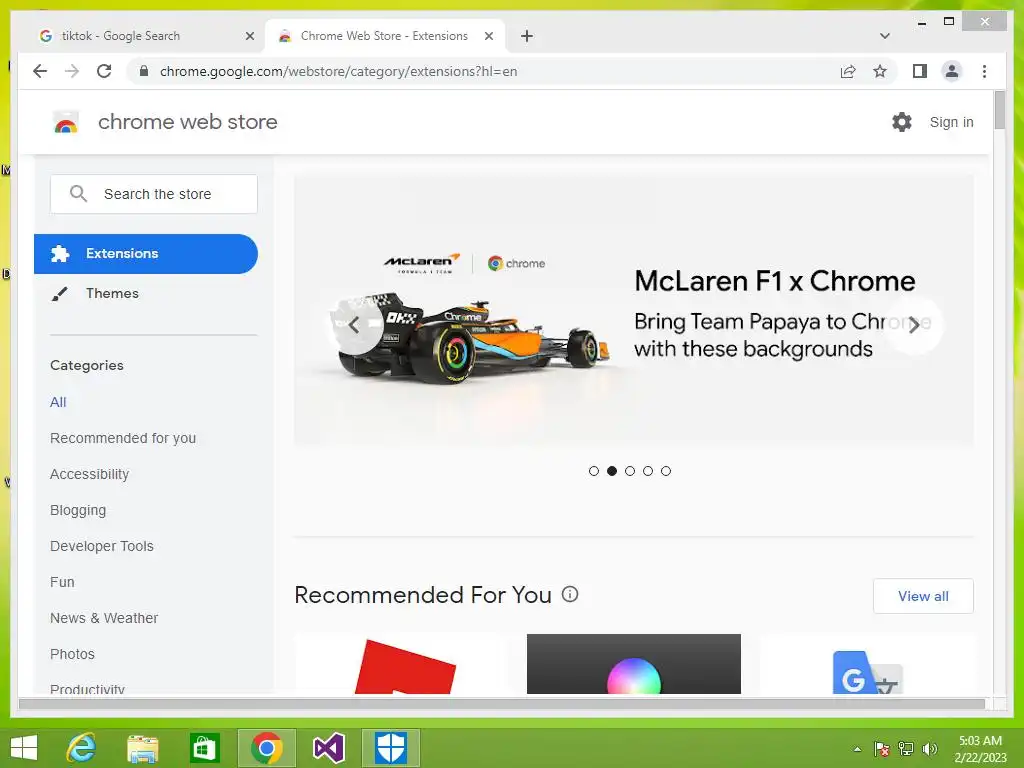Click View all for recommendations
1024x768 pixels.
[x=923, y=596]
